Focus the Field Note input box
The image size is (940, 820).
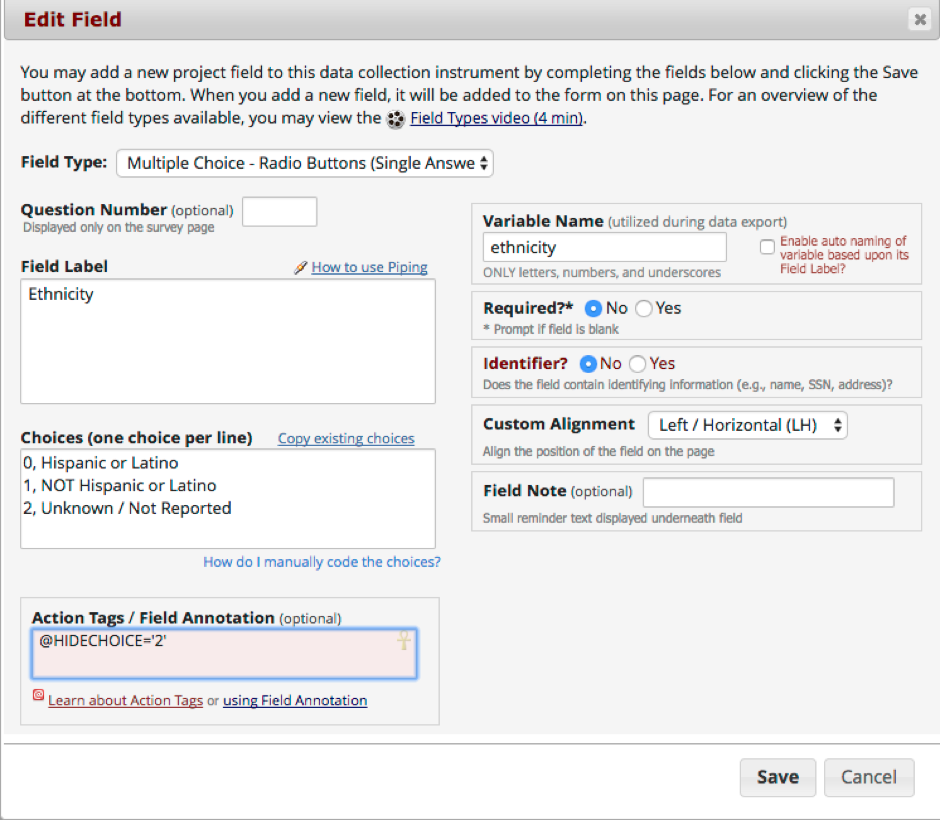click(x=769, y=492)
